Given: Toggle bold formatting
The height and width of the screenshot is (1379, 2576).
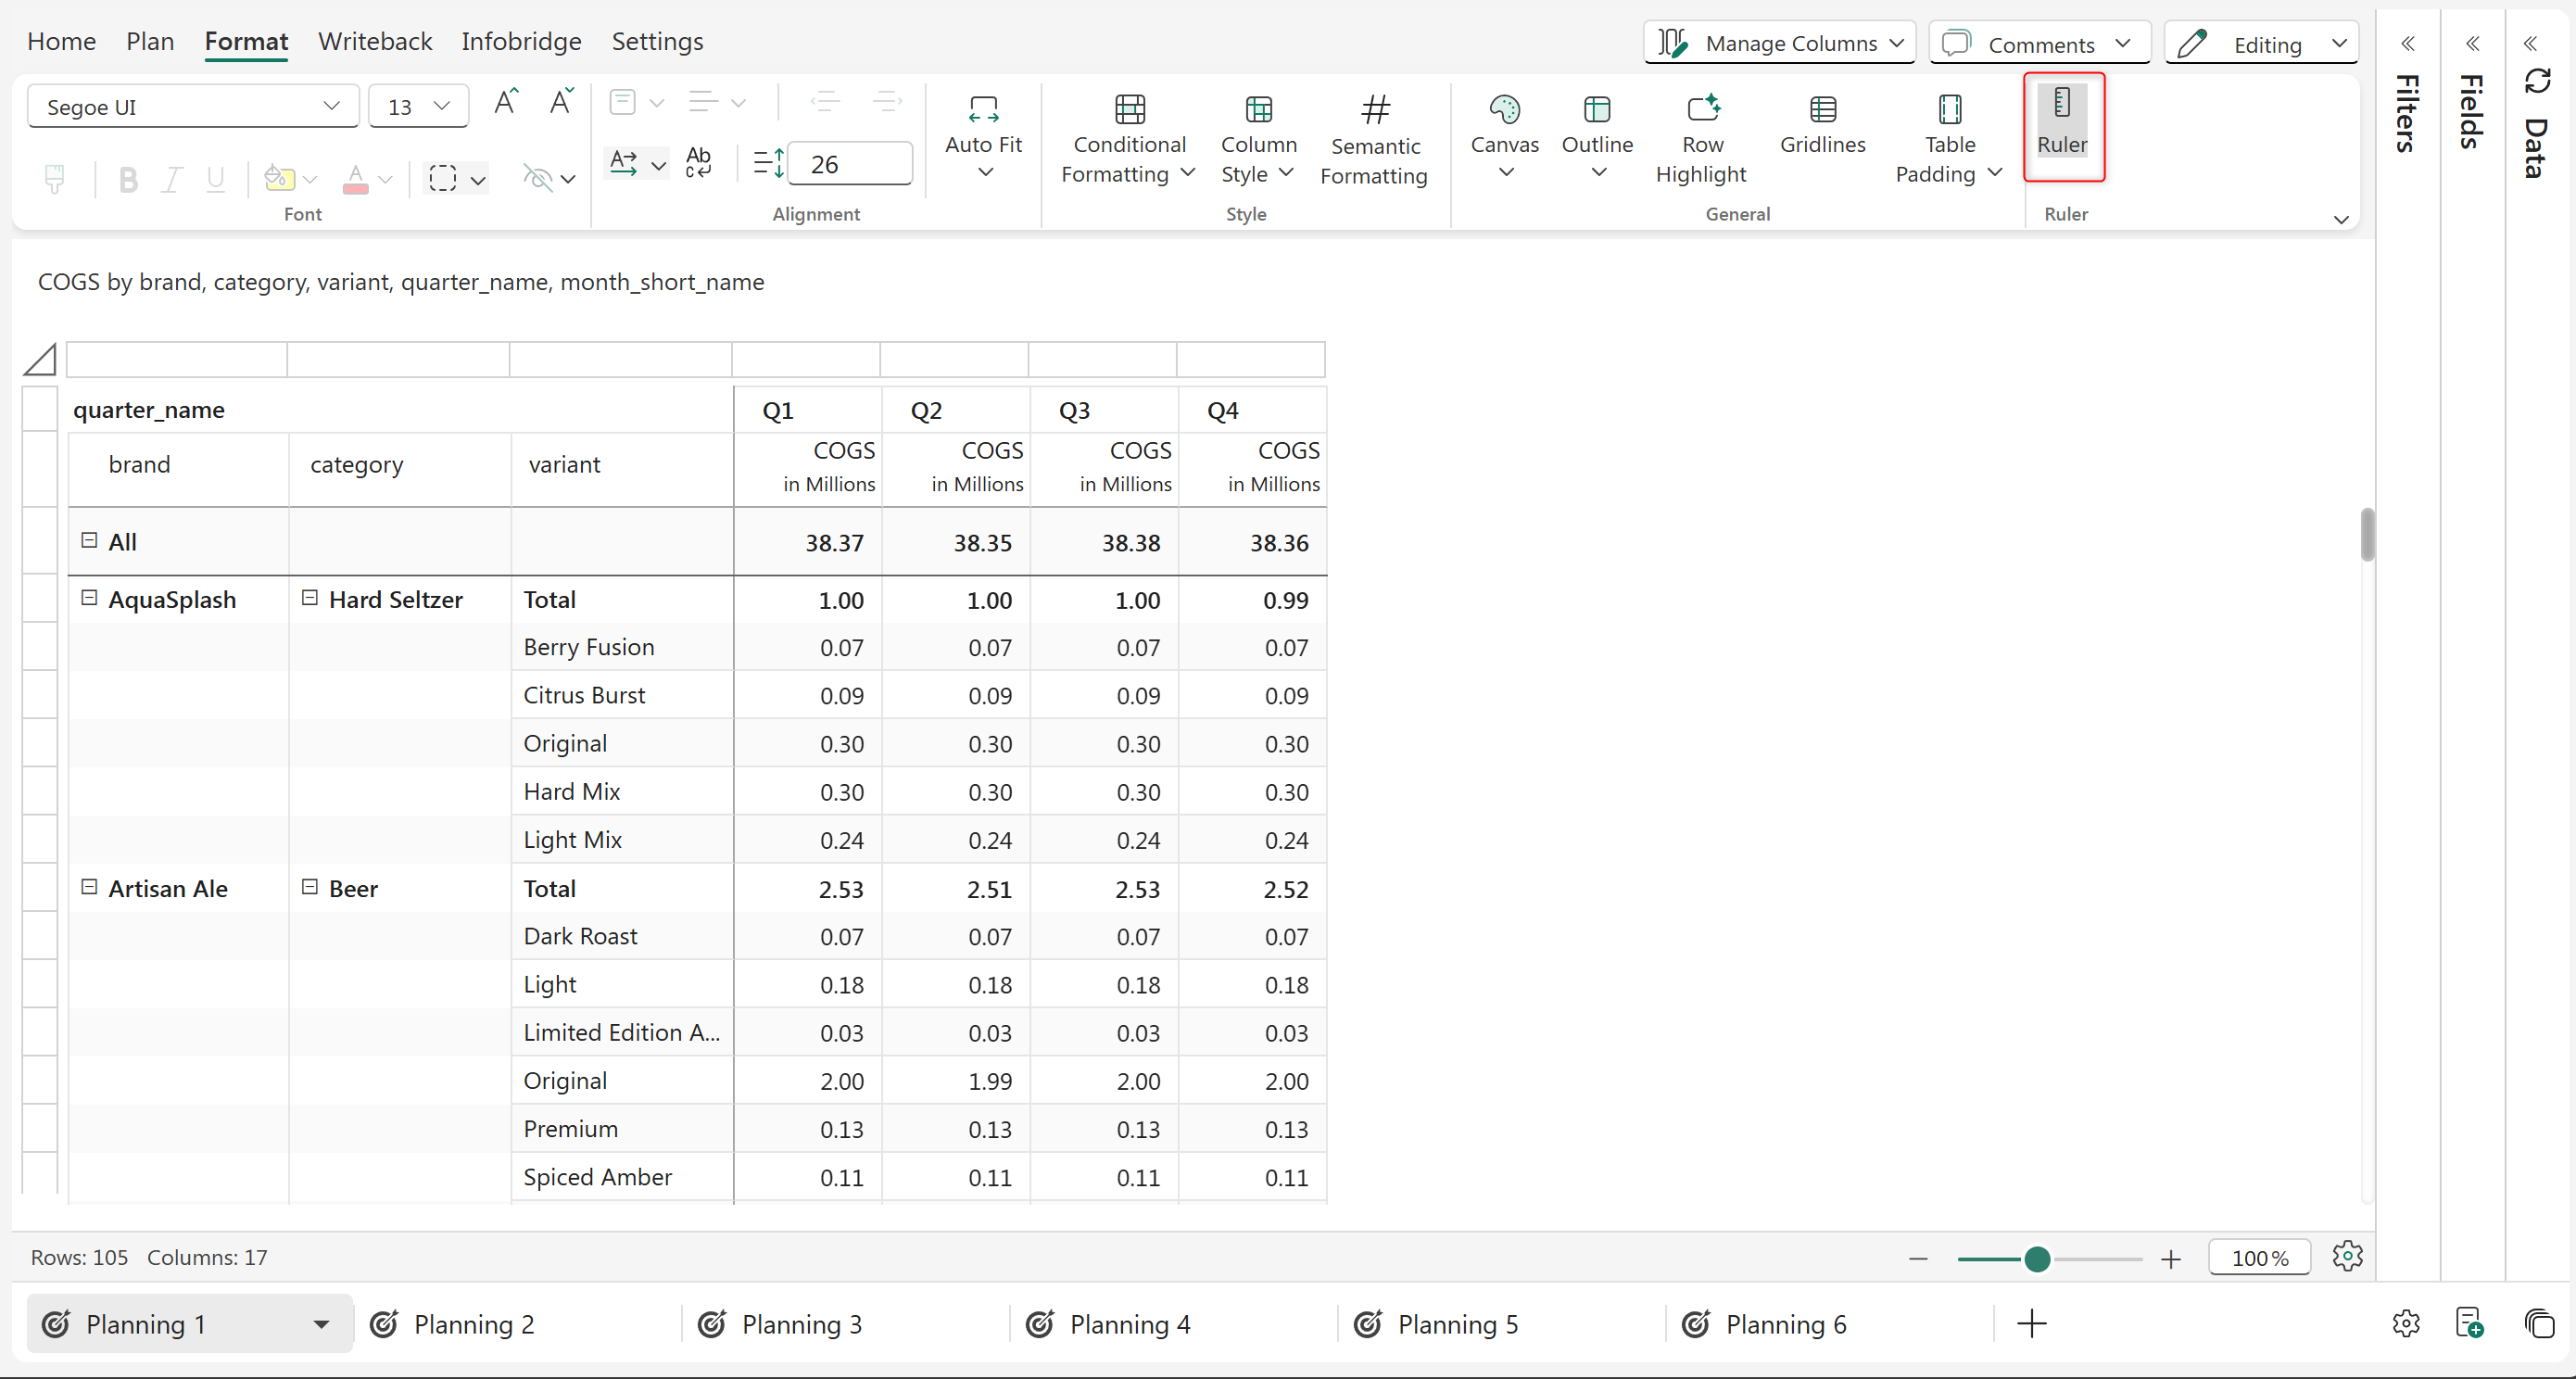Looking at the screenshot, I should click(128, 179).
